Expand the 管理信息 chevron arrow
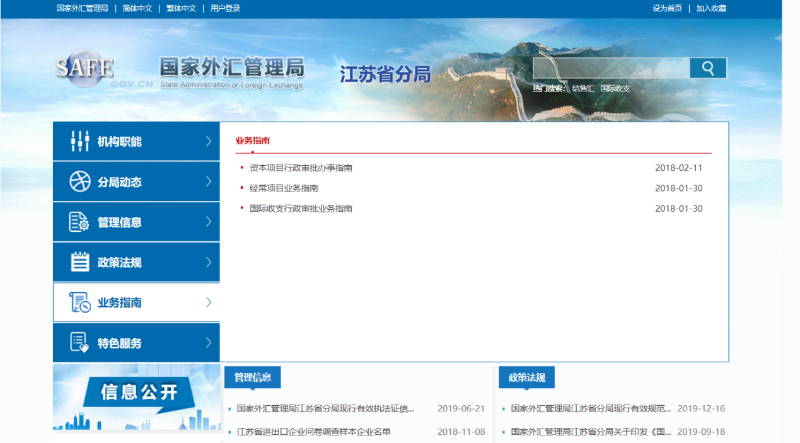 tap(208, 222)
